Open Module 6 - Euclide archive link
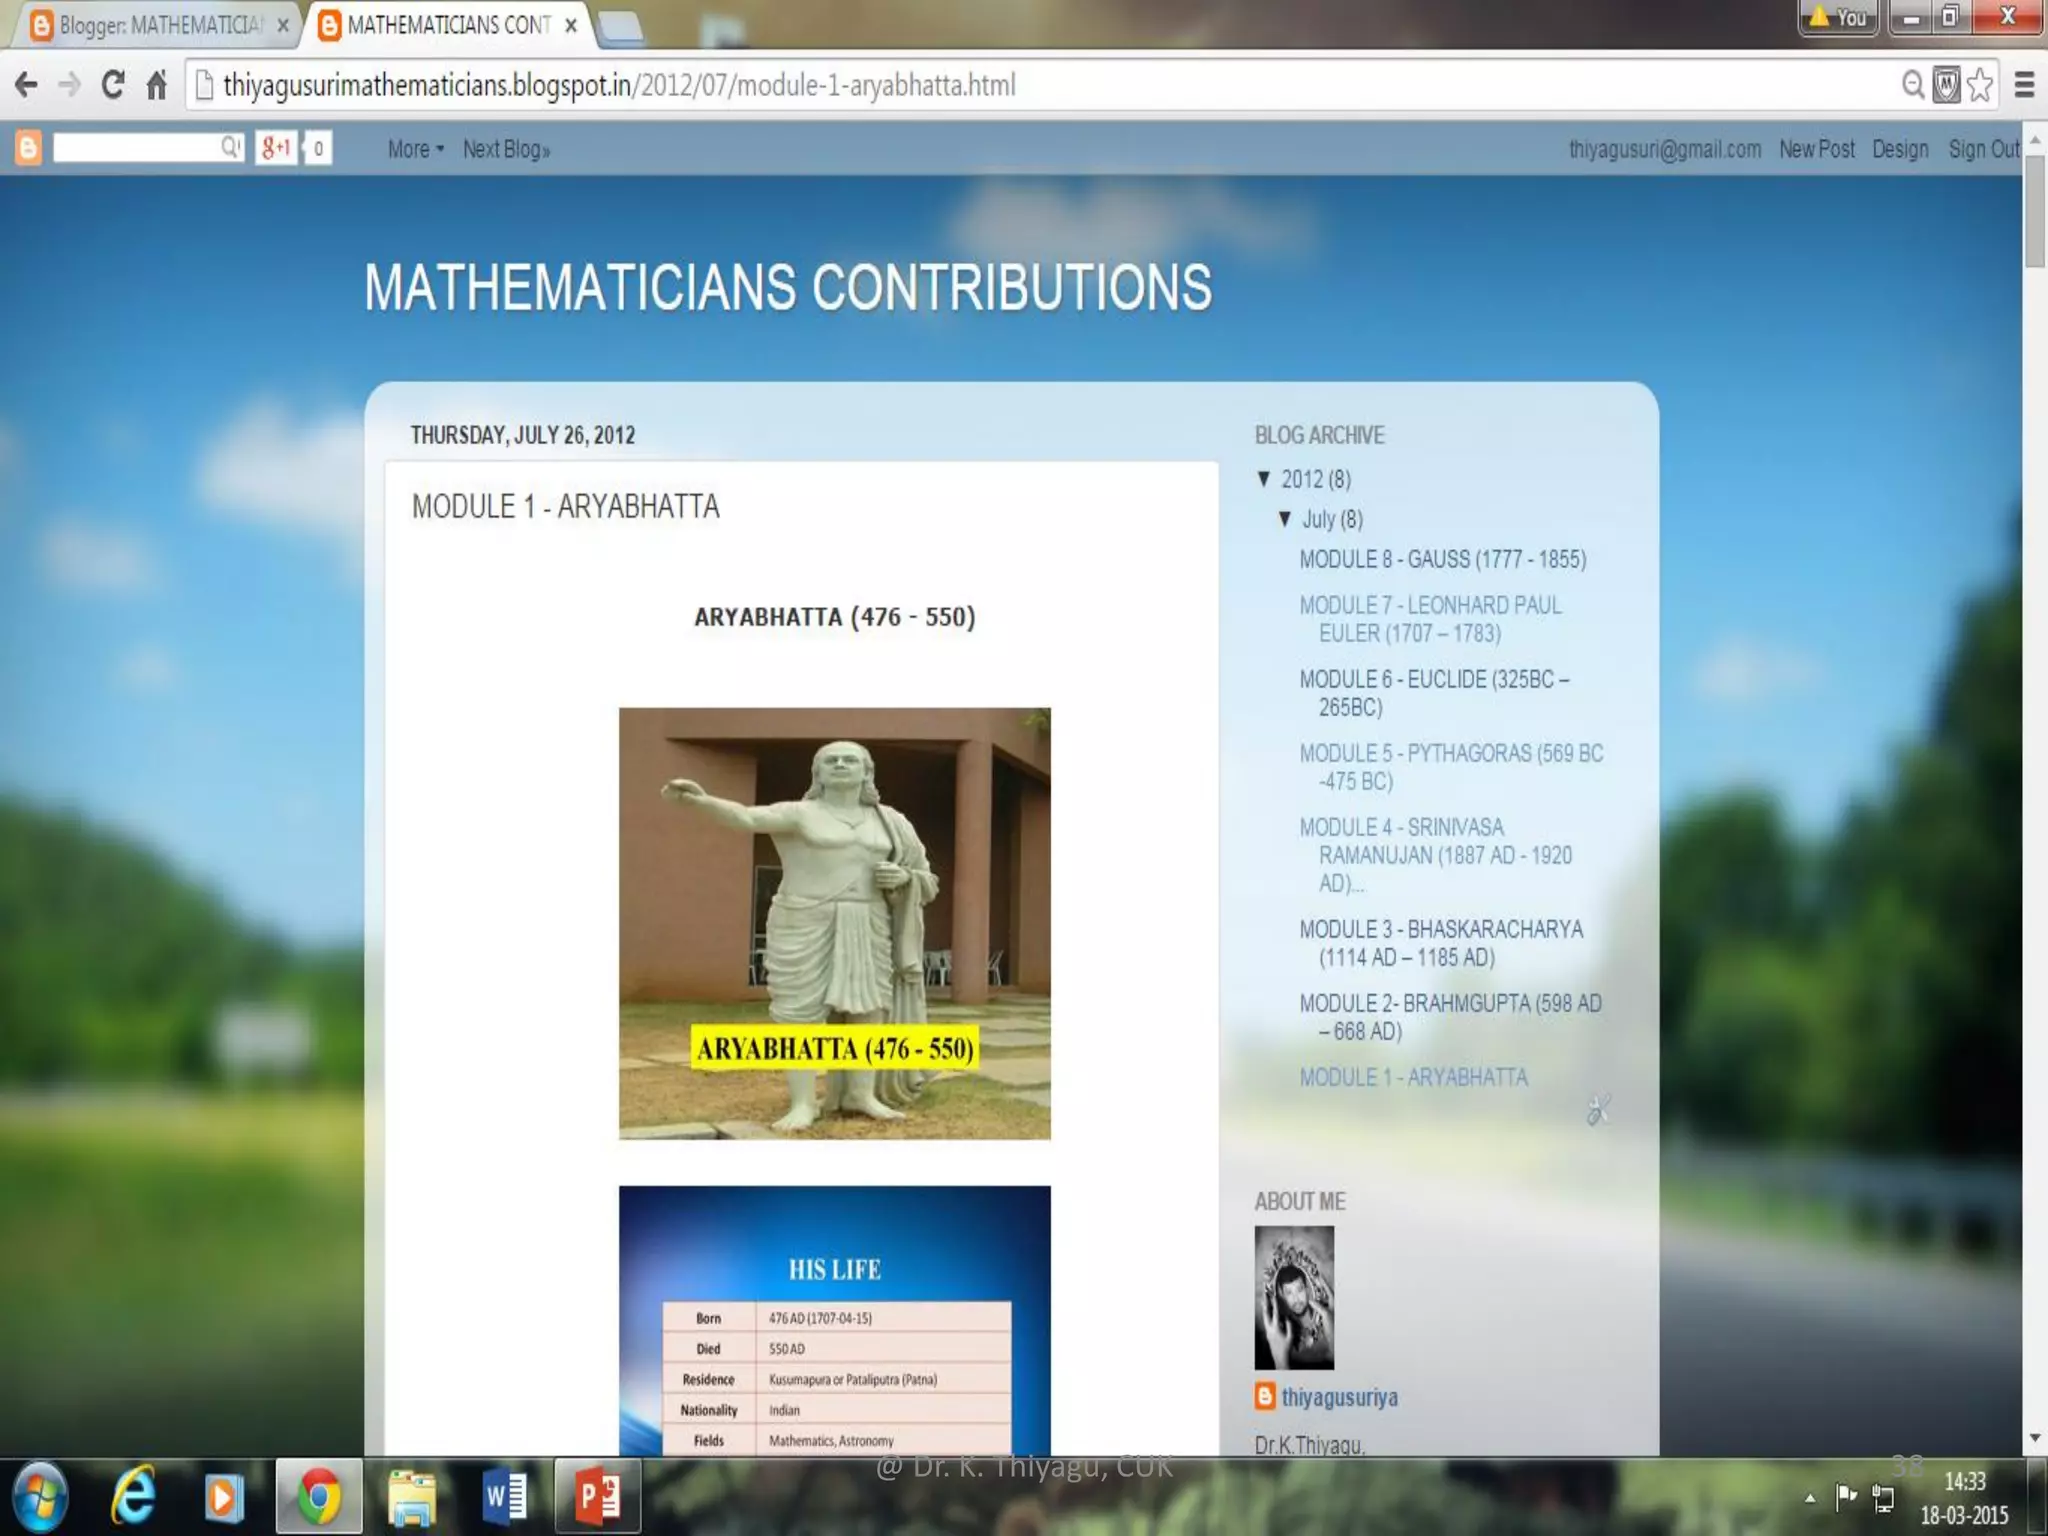This screenshot has height=1536, width=2048. pyautogui.click(x=1435, y=693)
